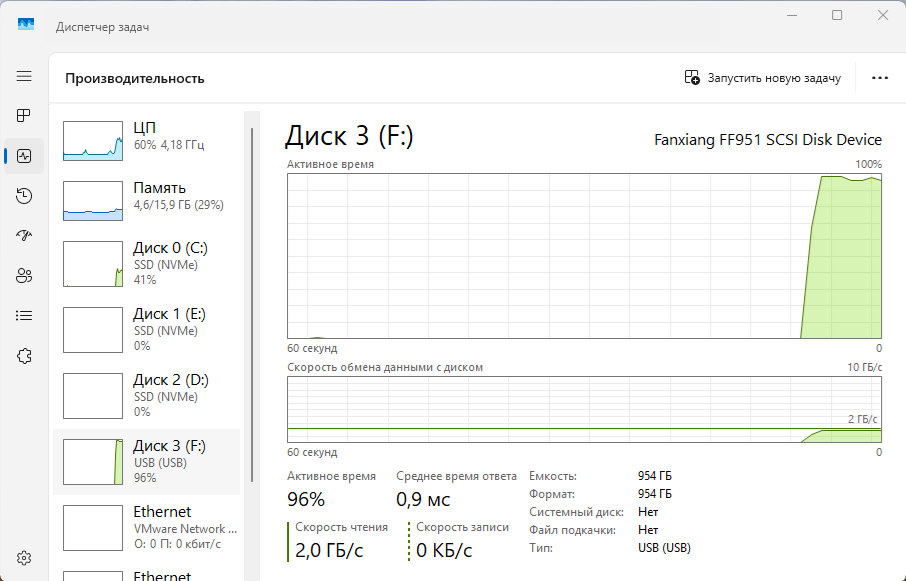
Task: Go to the Processes page icon
Action: pyautogui.click(x=24, y=116)
